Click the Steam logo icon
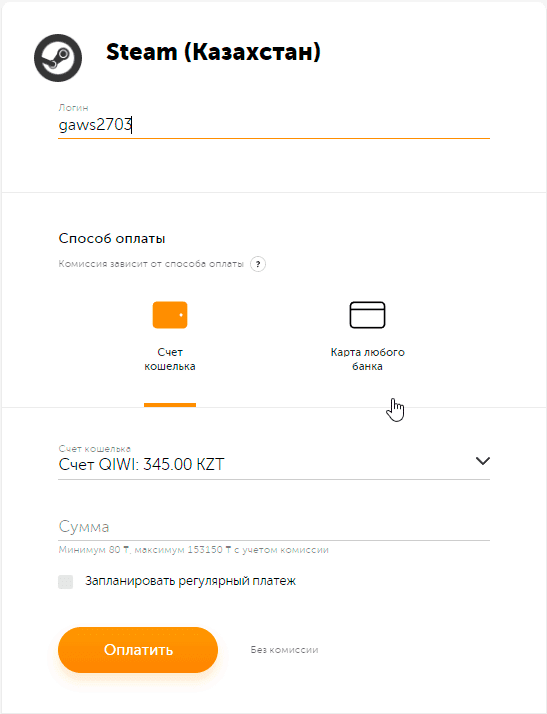 coord(58,58)
